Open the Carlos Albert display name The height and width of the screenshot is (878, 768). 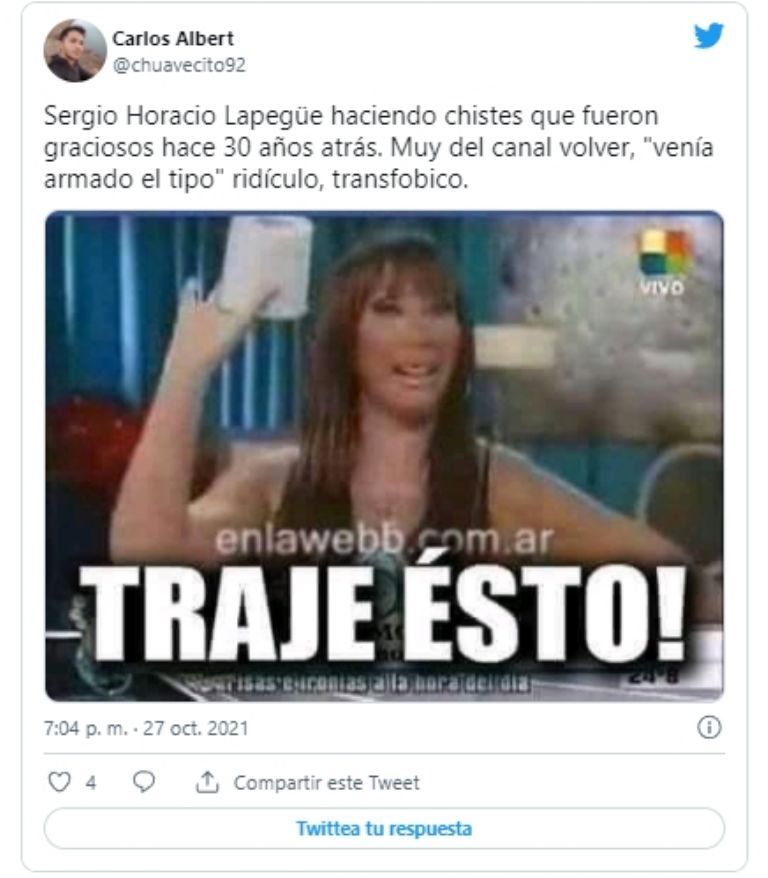(173, 39)
